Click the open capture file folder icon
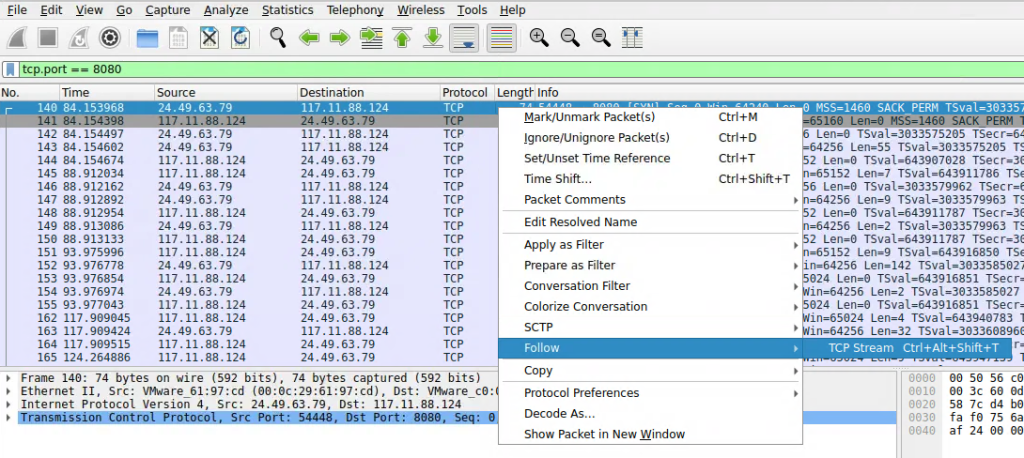The height and width of the screenshot is (458, 1024). (148, 38)
